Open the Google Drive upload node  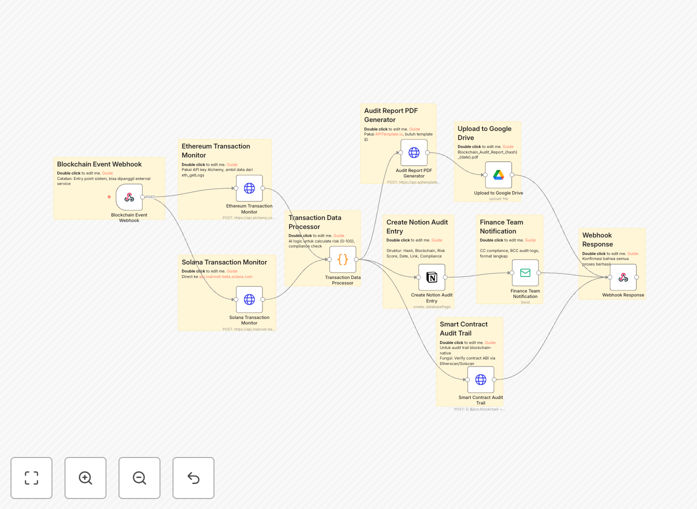(x=498, y=175)
